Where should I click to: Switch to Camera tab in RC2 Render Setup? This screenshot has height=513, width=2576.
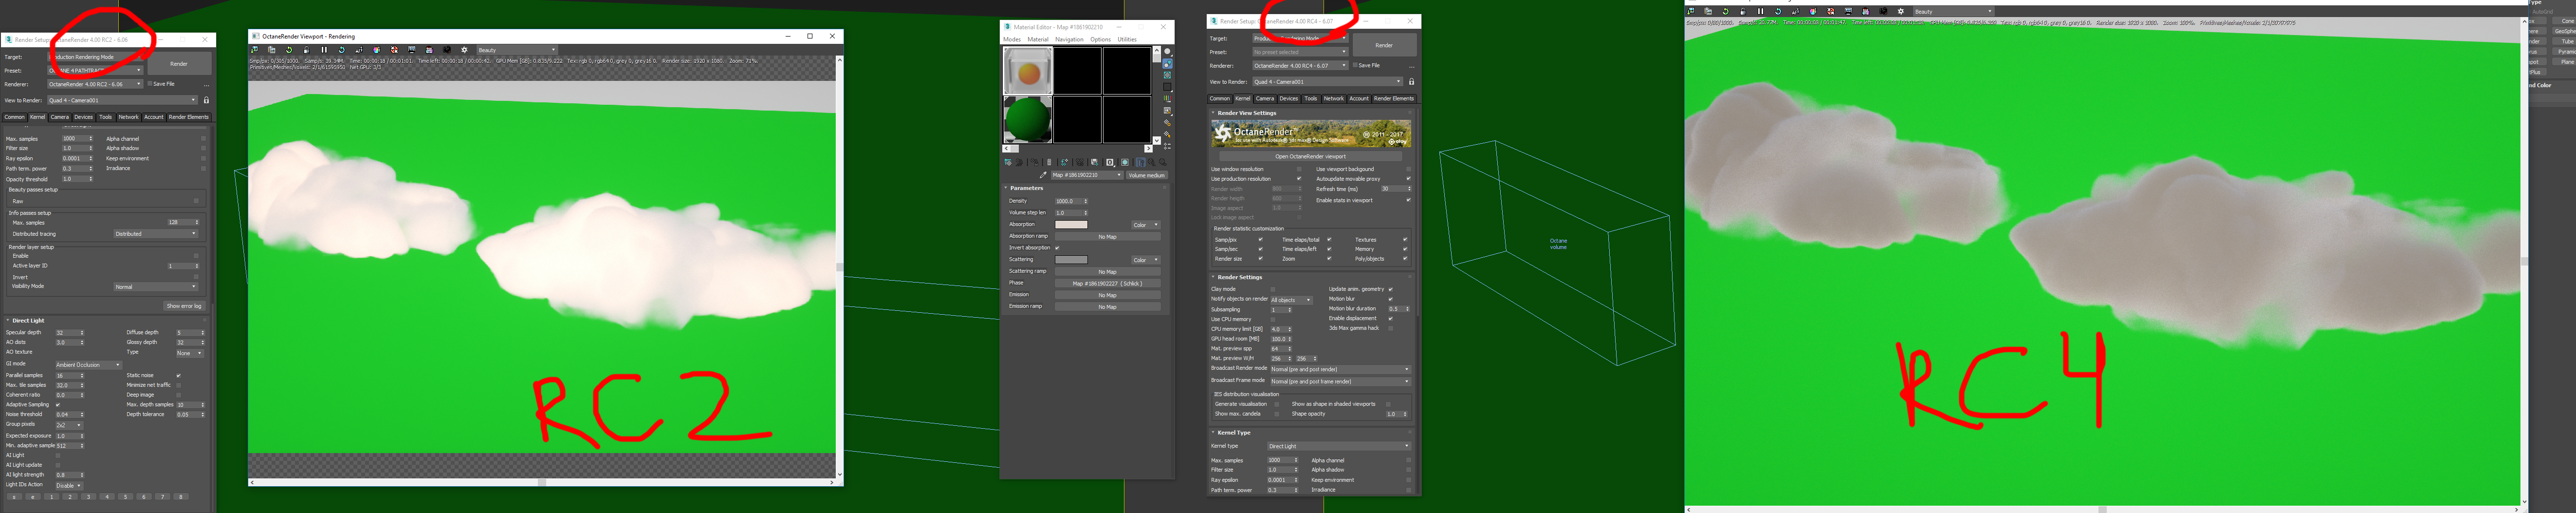[60, 117]
